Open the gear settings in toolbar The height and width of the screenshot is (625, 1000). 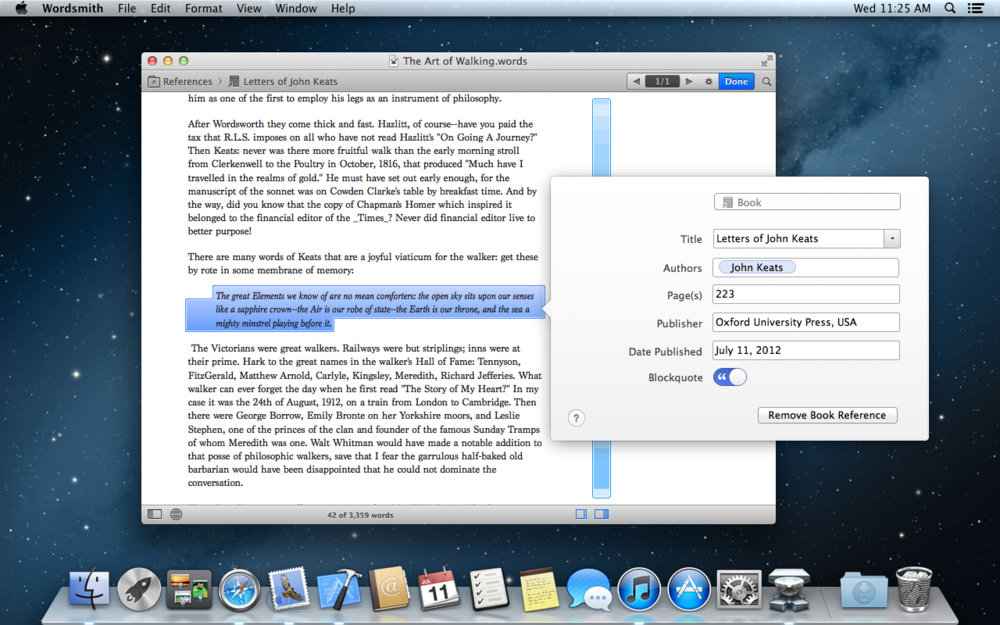click(x=708, y=82)
